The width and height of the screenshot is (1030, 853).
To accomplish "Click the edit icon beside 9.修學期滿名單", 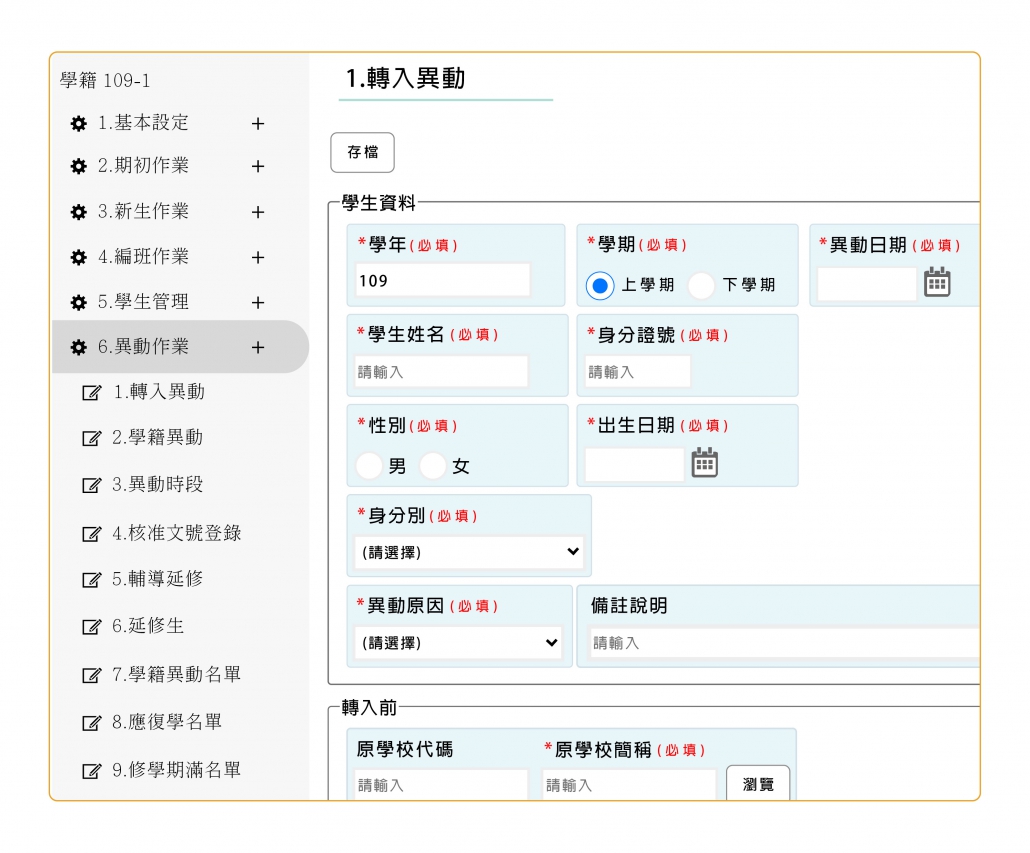I will tap(91, 770).
